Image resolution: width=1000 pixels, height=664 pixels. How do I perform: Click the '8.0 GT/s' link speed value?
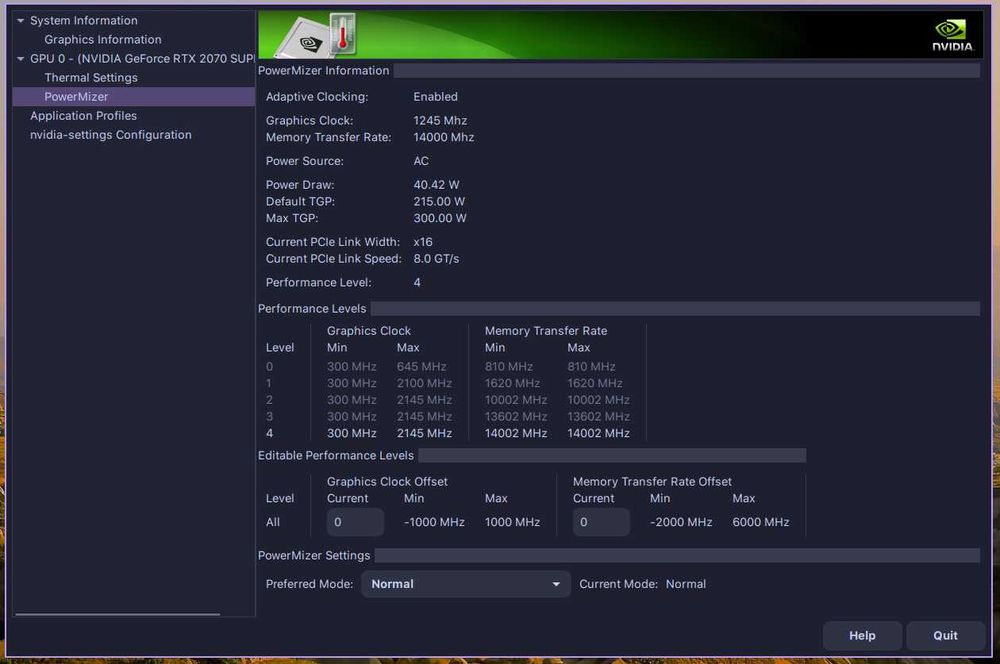(436, 258)
